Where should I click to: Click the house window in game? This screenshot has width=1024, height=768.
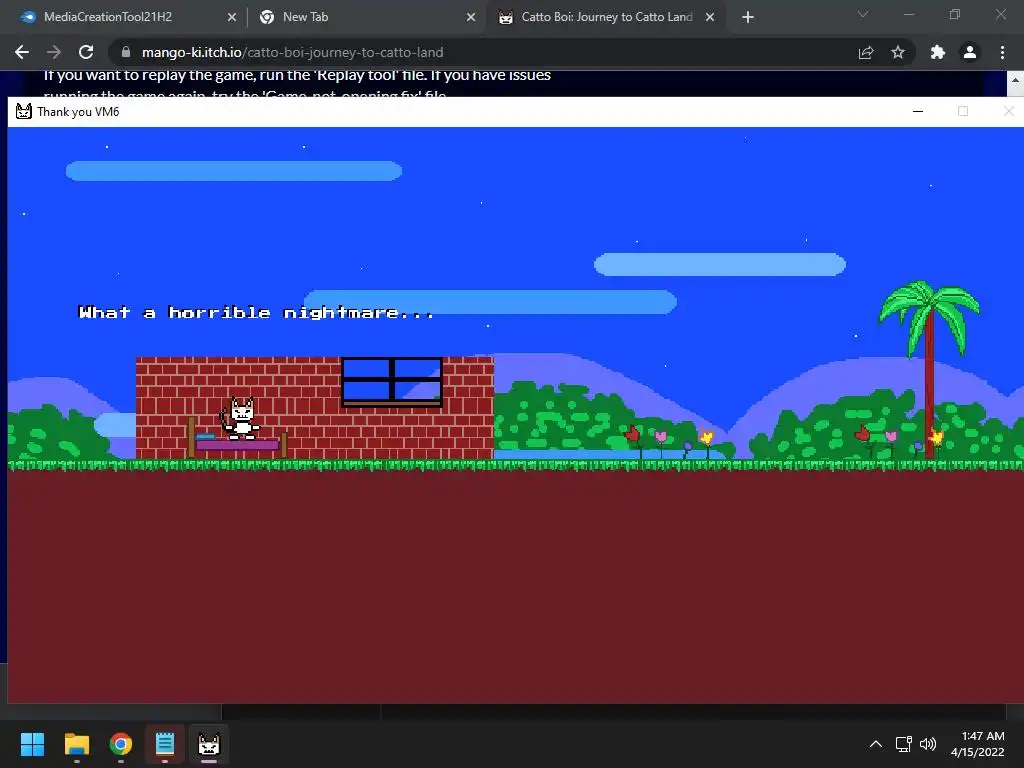(x=392, y=381)
